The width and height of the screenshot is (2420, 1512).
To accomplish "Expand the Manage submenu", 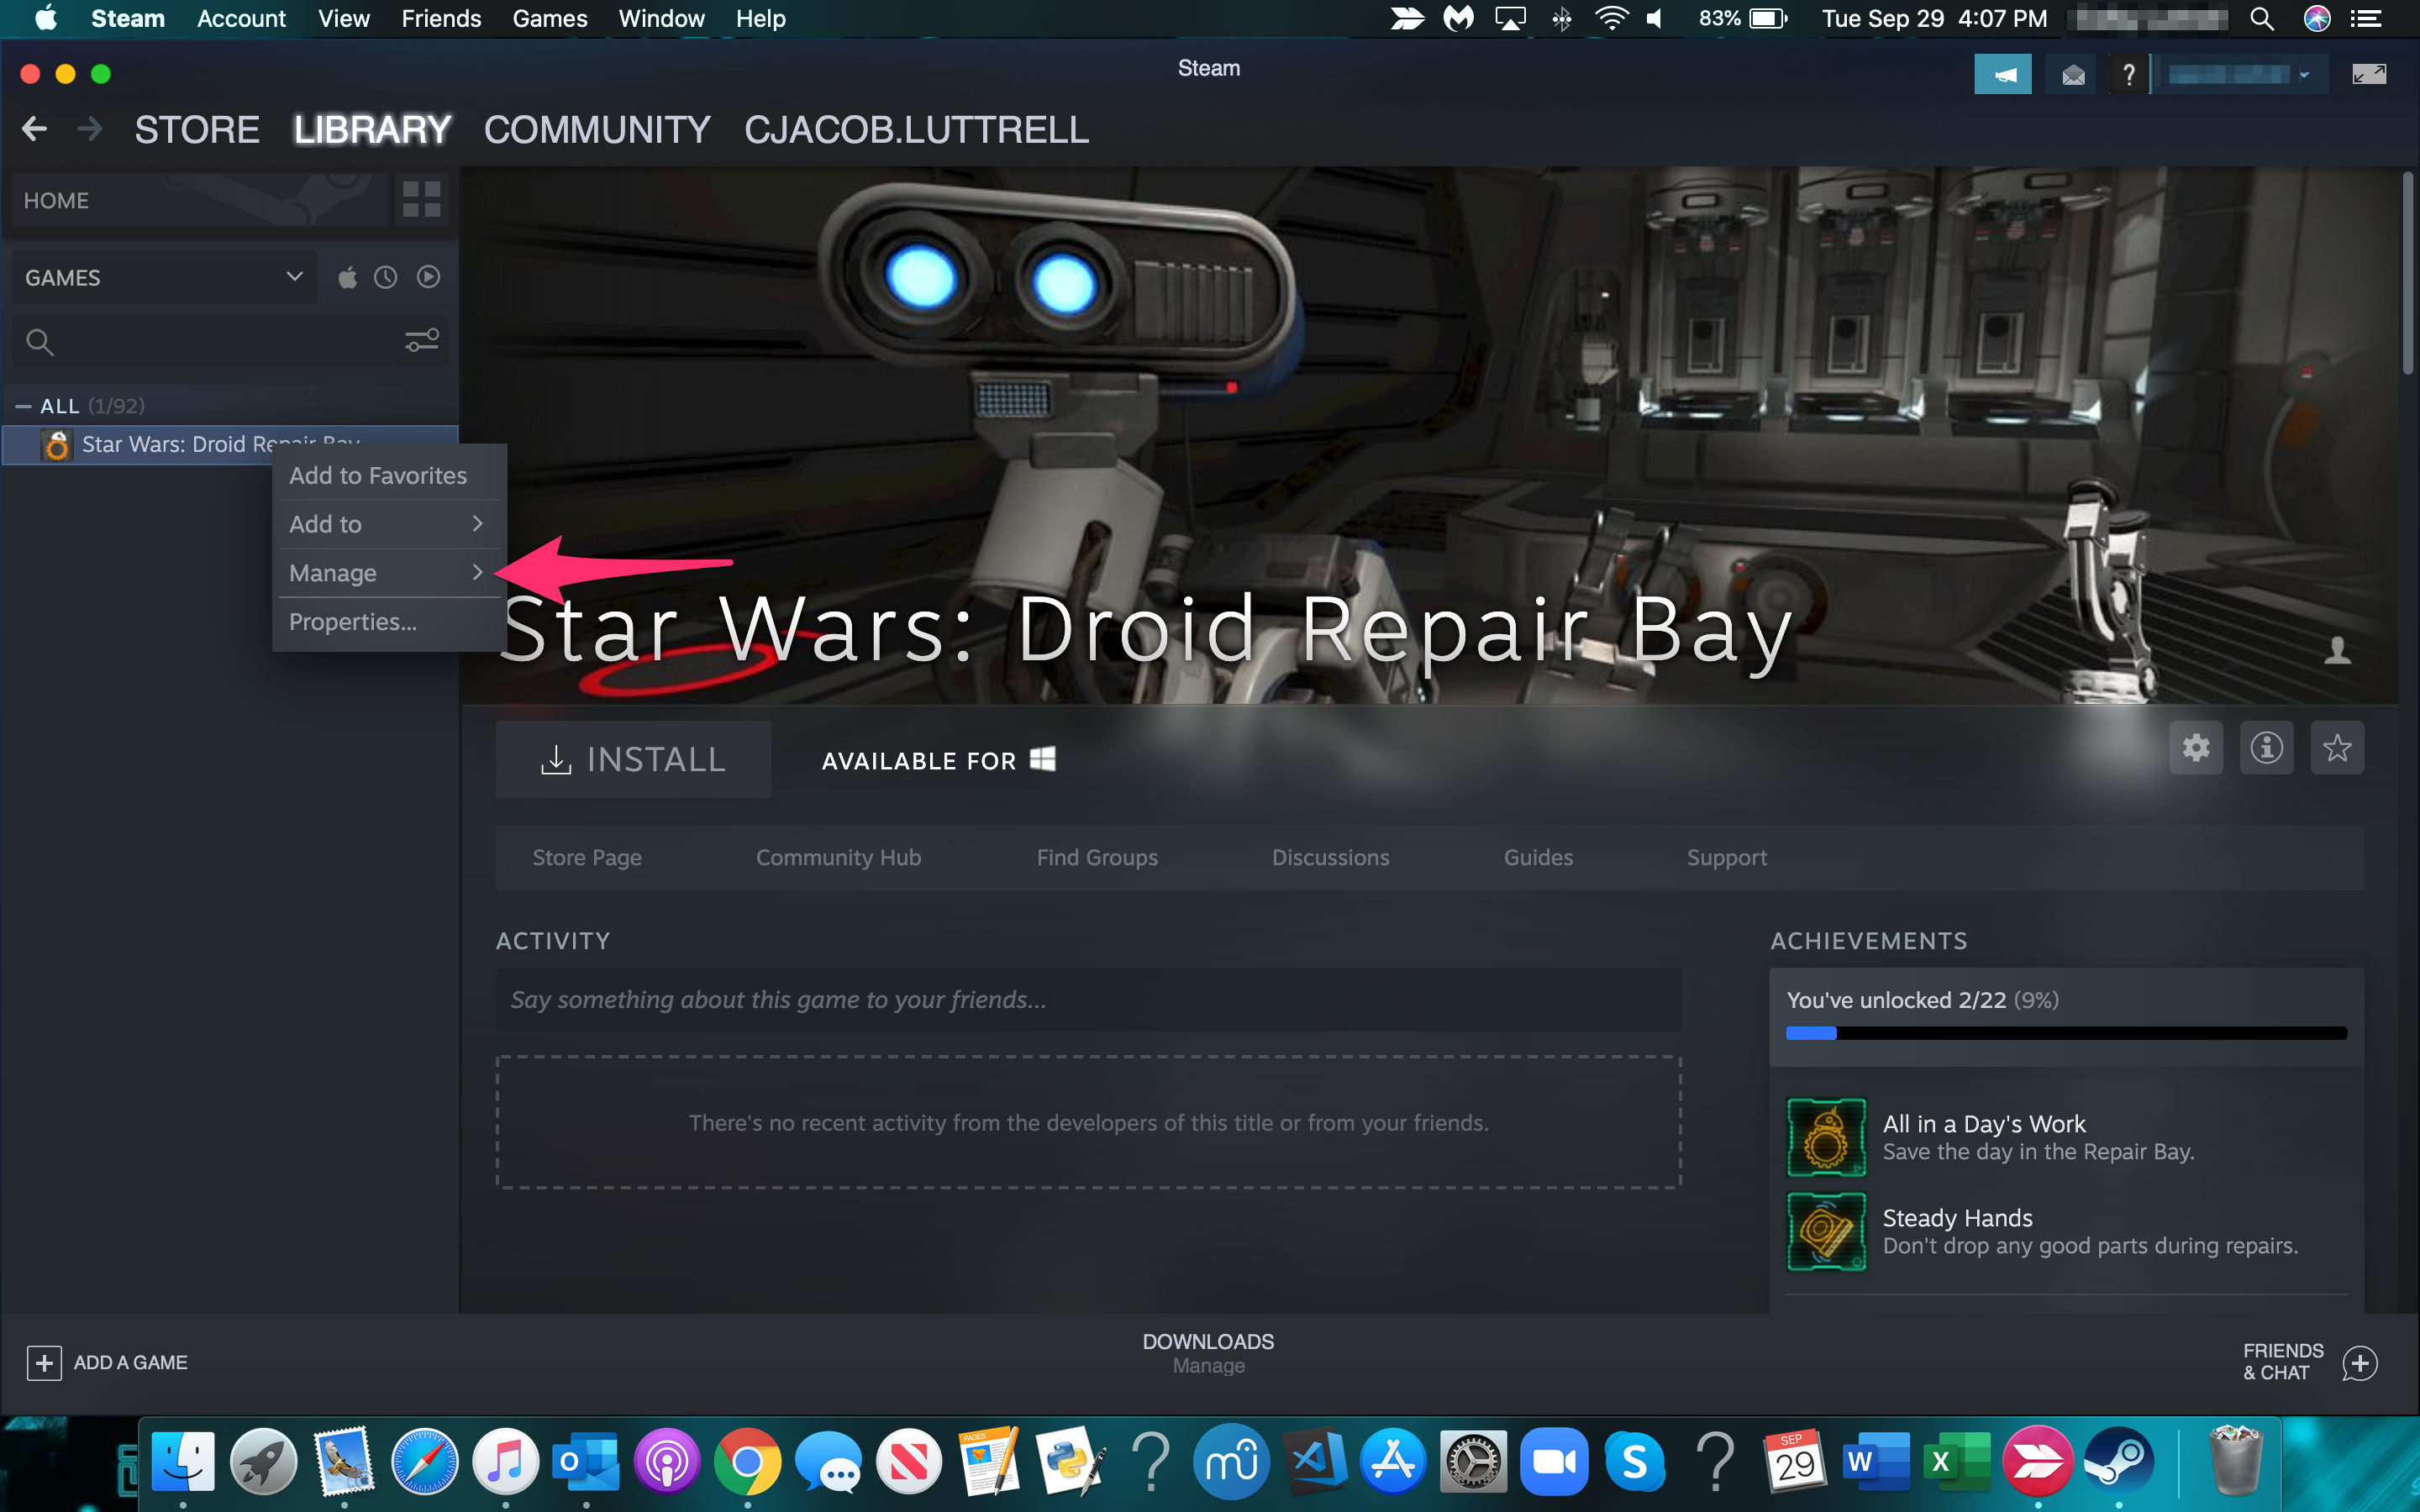I will [x=386, y=573].
